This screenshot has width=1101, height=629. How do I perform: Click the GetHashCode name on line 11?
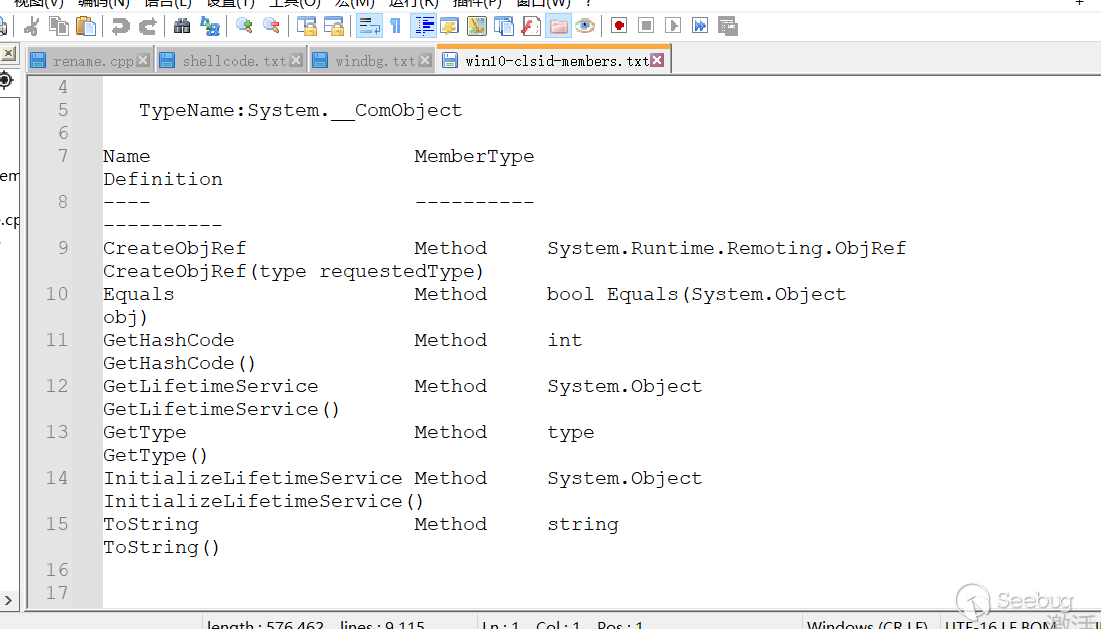click(169, 340)
